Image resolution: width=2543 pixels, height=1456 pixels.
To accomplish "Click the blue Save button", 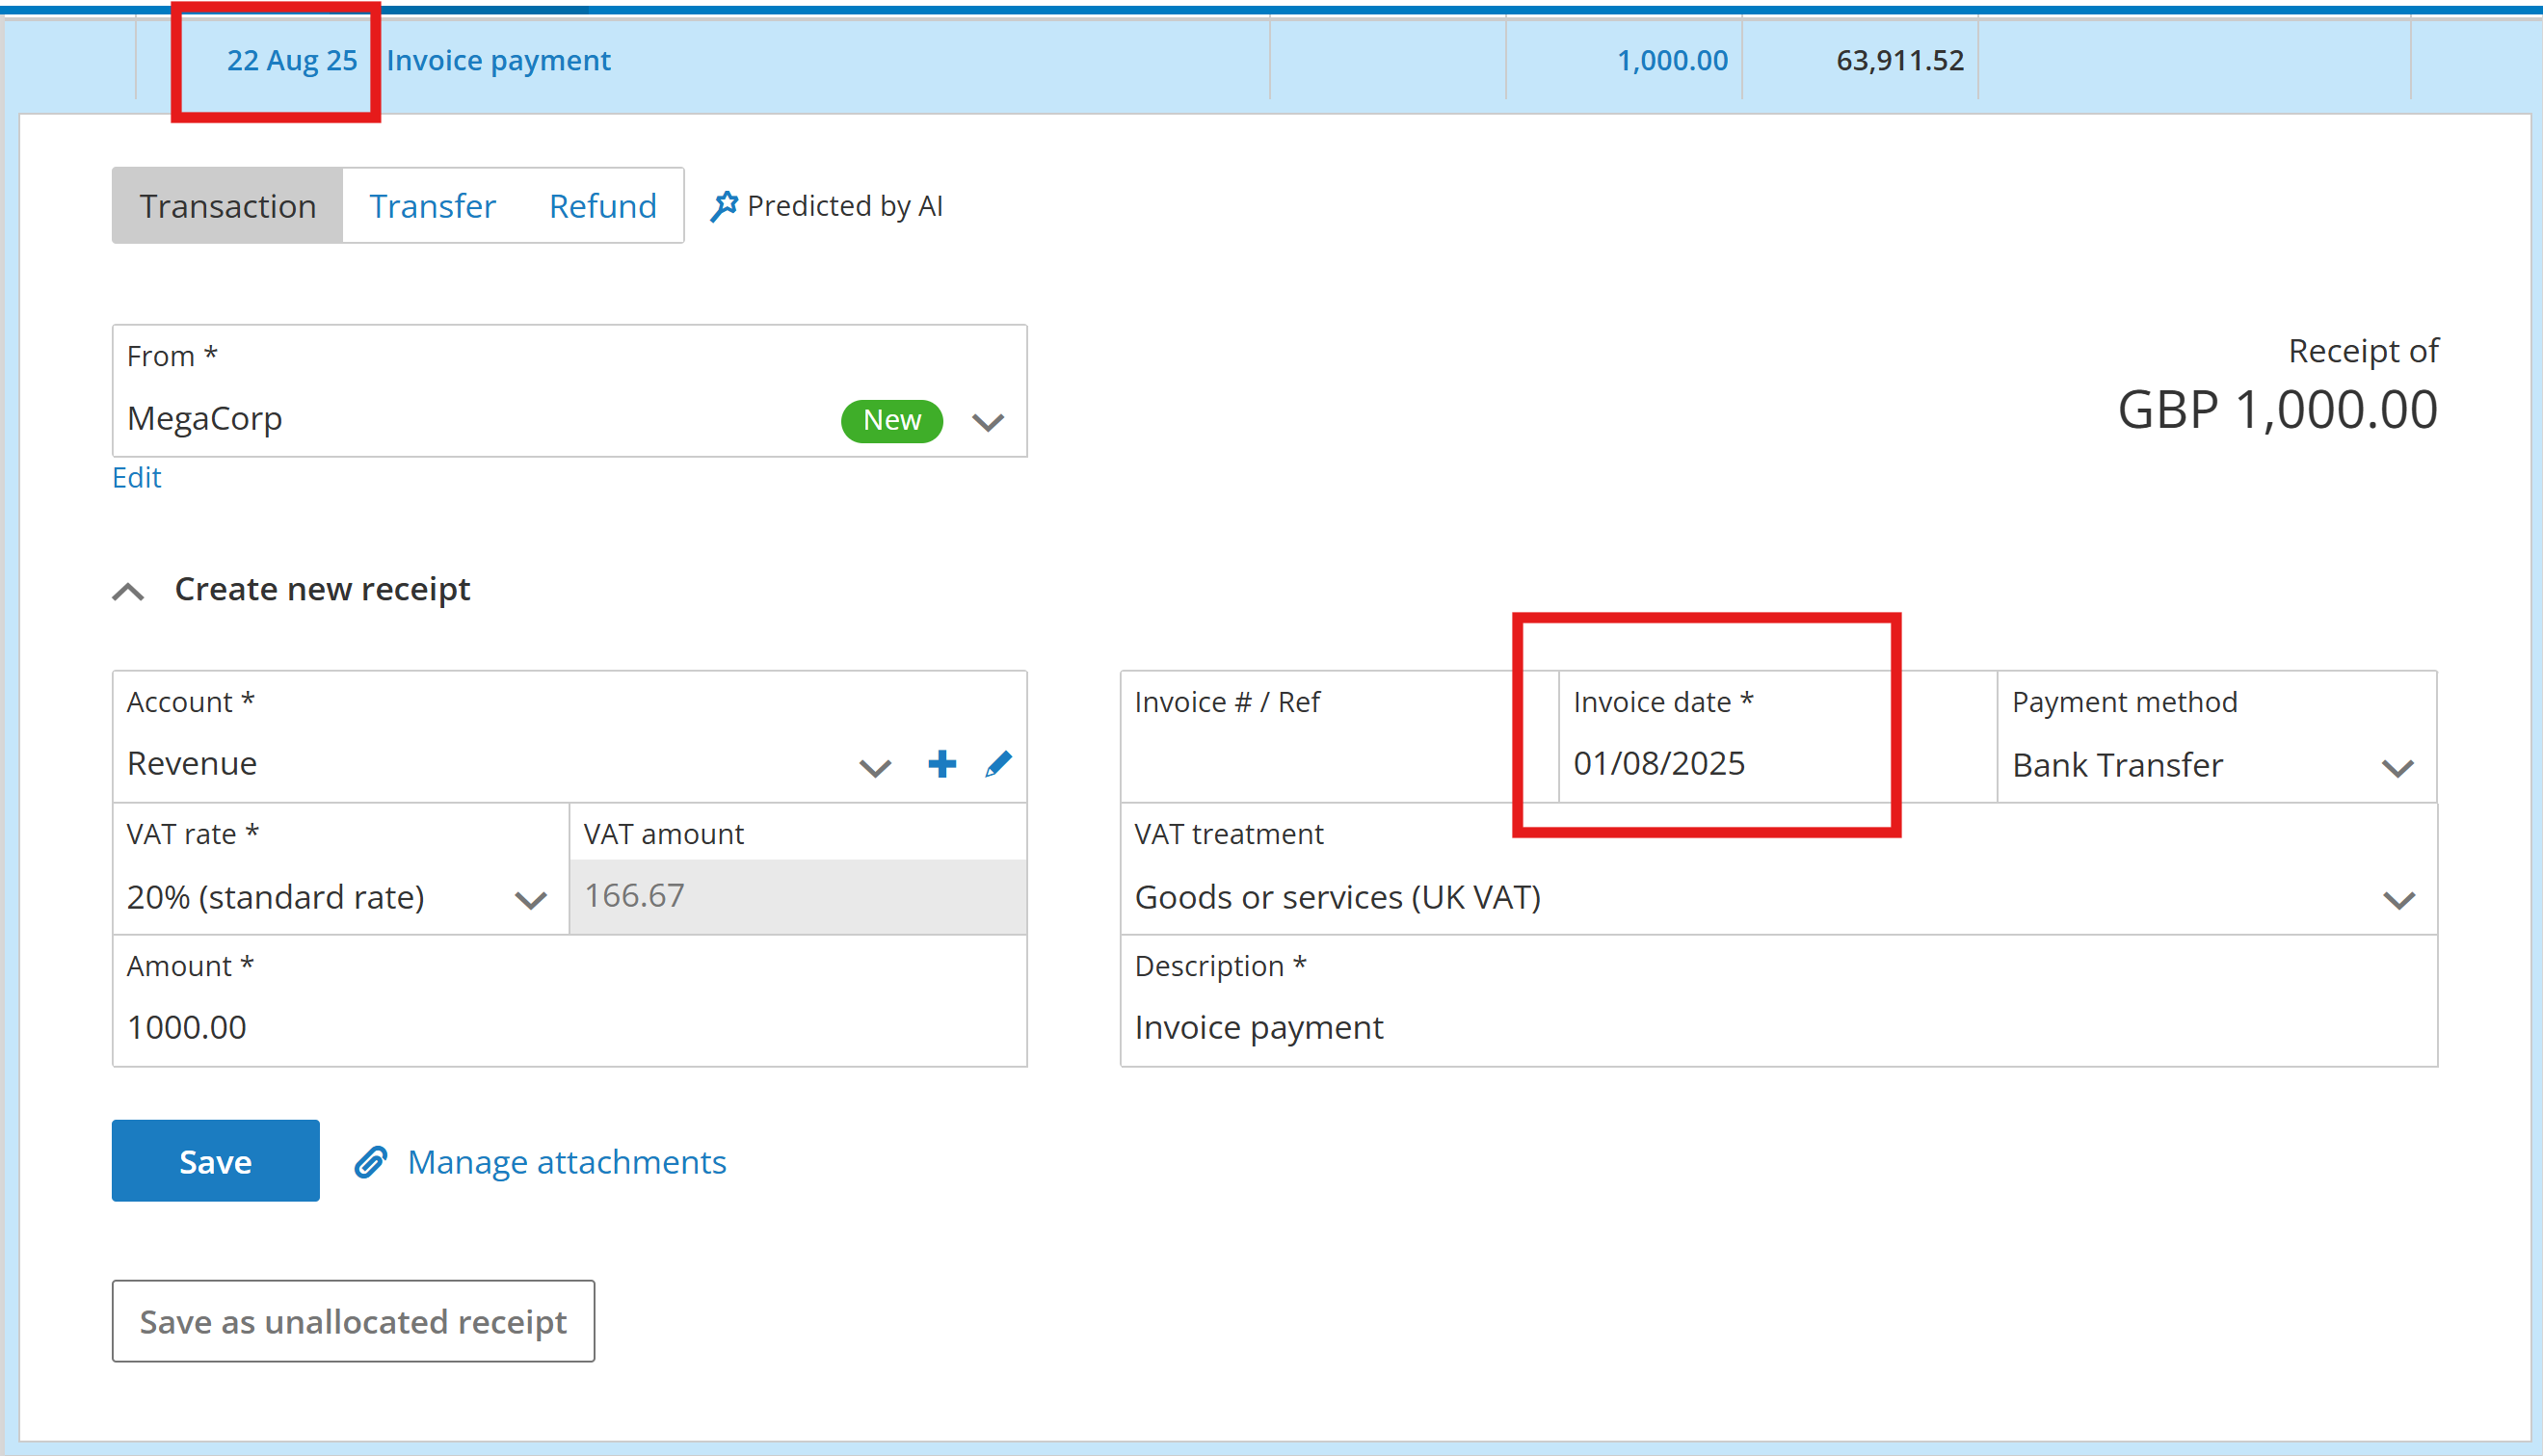I will [216, 1161].
